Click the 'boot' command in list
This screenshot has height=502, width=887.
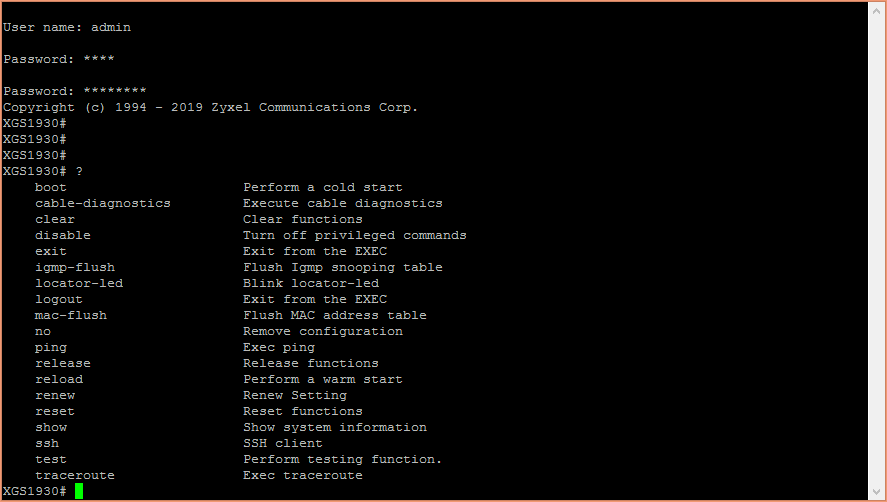tap(51, 187)
